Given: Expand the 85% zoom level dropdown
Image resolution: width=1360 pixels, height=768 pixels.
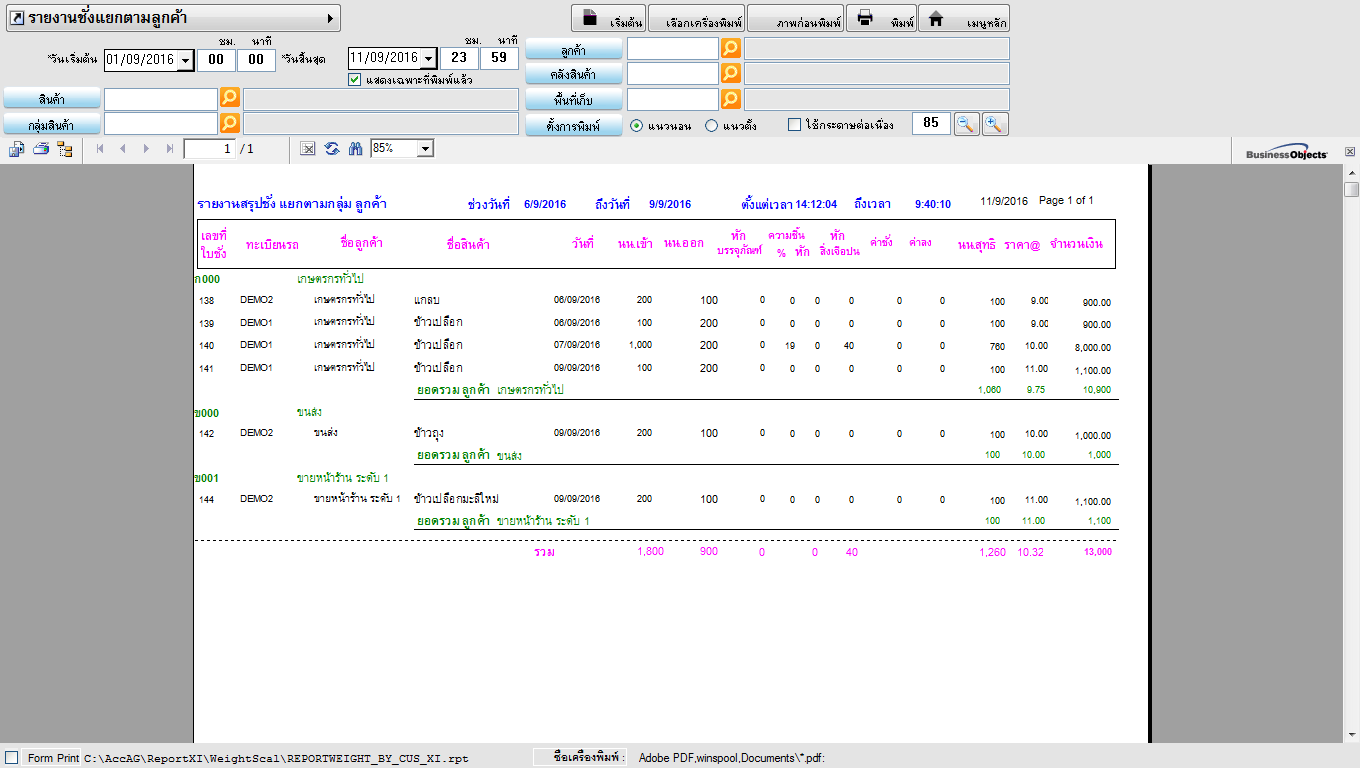Looking at the screenshot, I should (x=425, y=148).
